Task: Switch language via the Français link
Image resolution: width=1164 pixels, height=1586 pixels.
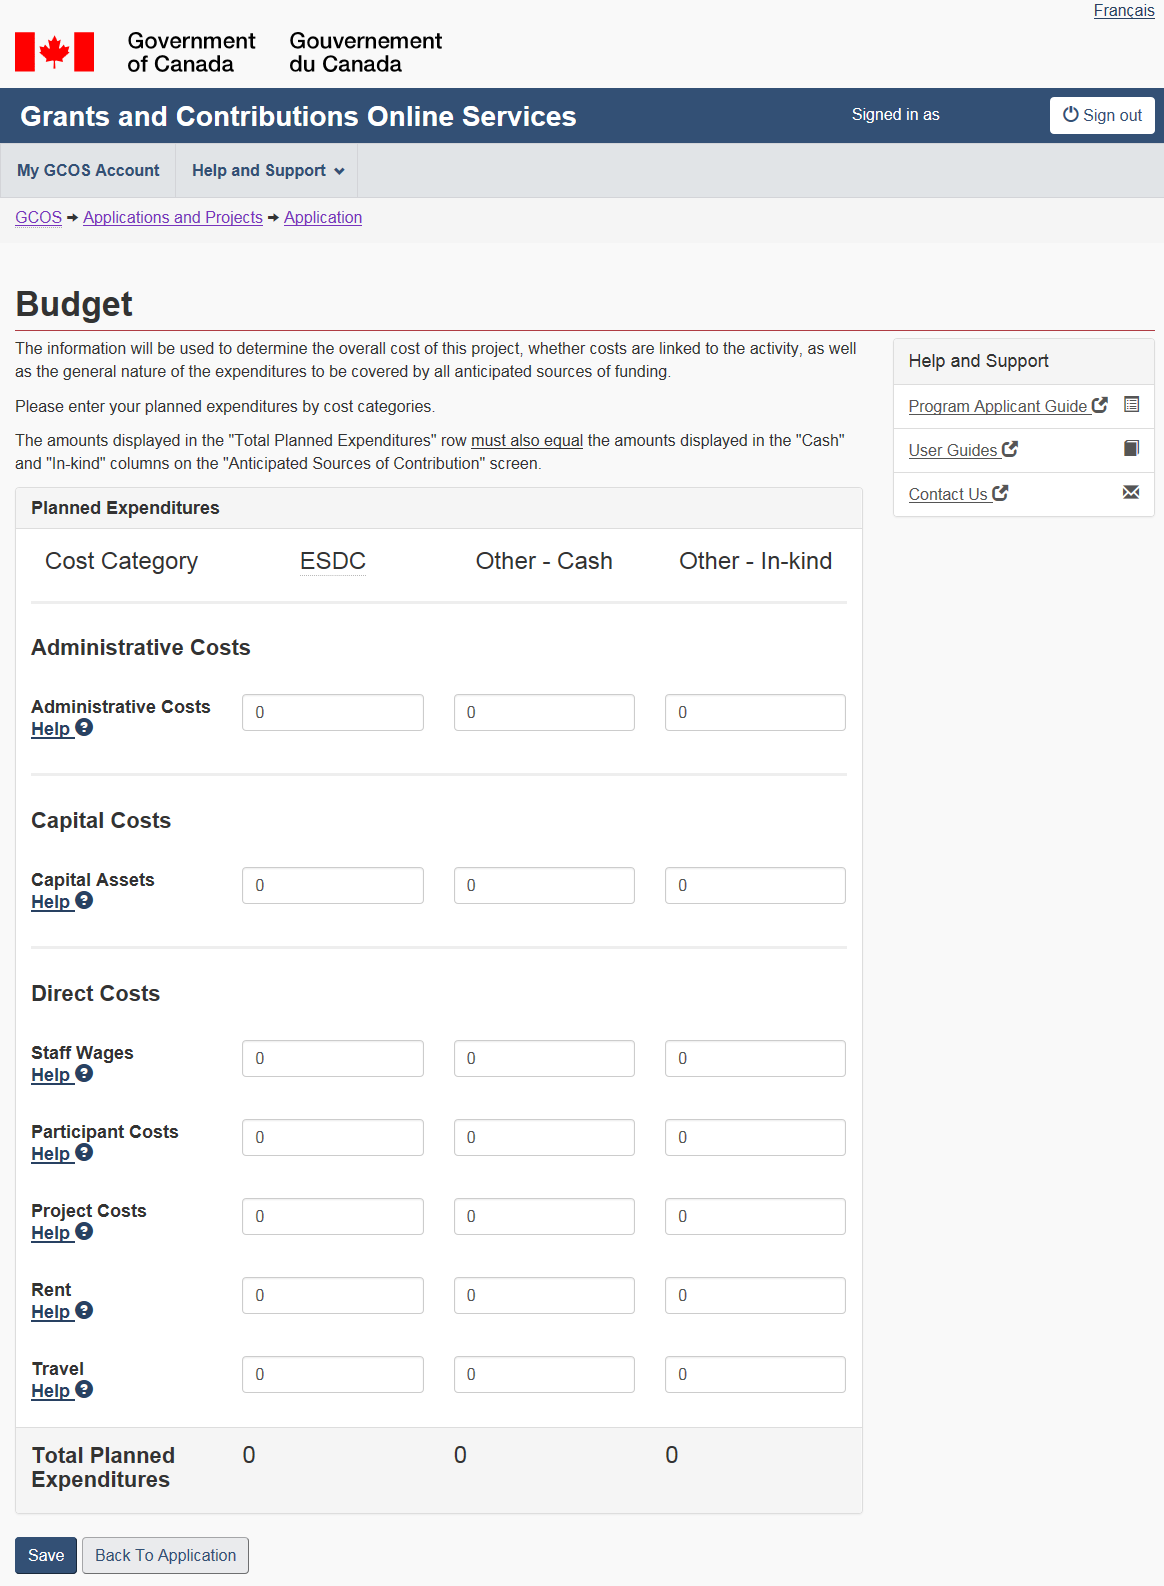Action: coord(1123,11)
